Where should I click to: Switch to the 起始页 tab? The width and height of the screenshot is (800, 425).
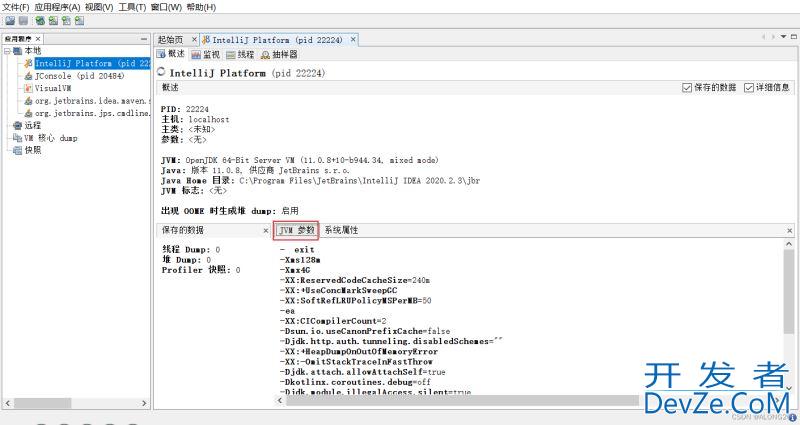coord(170,39)
